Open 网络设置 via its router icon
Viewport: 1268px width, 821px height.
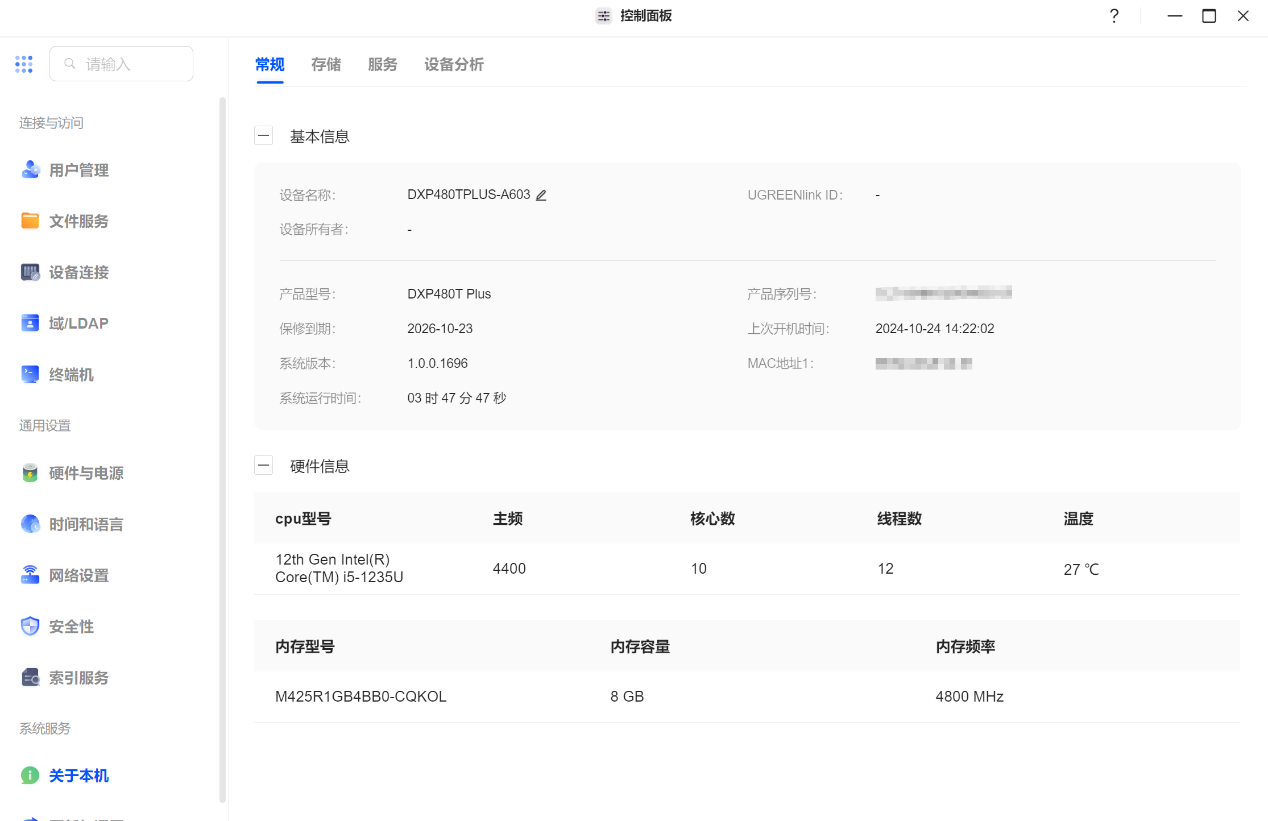[x=30, y=575]
